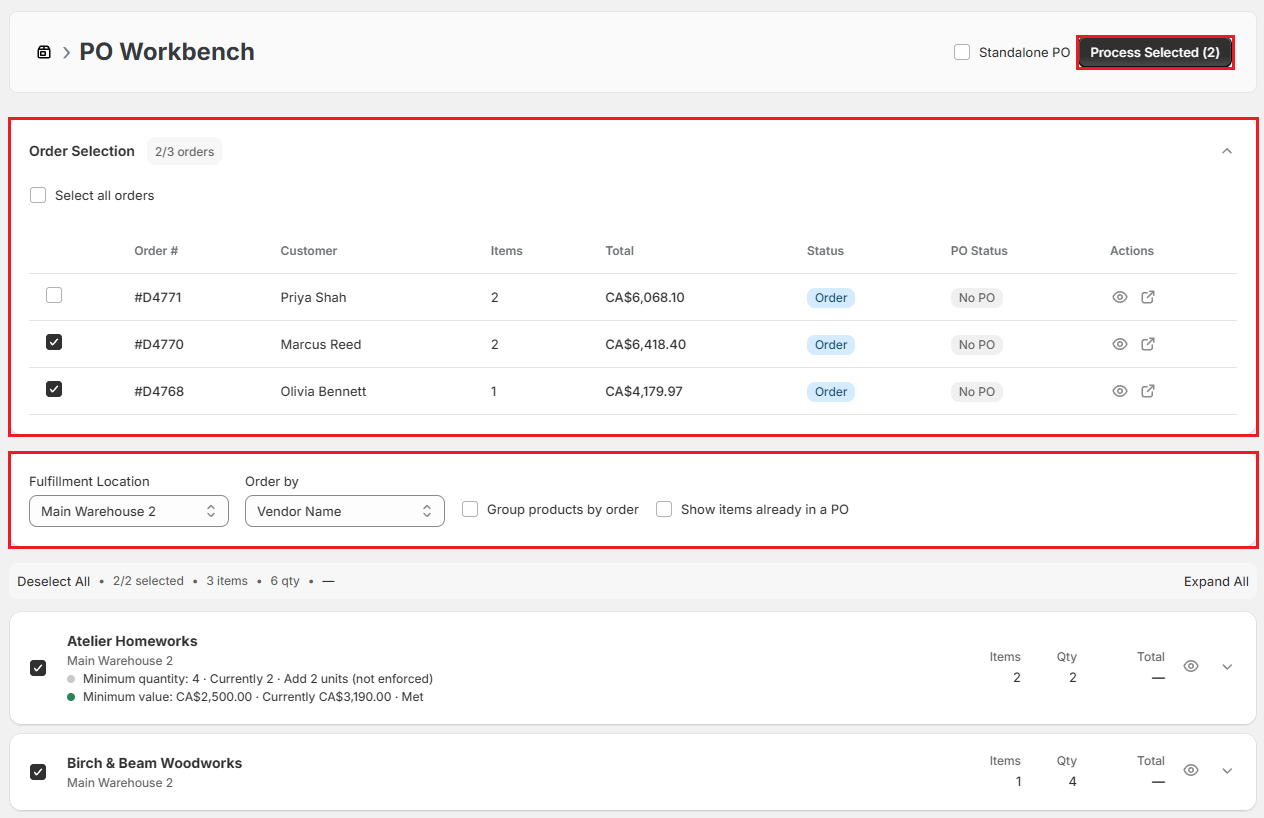Screen dimensions: 1264x818
Task: Expand the Atelier Homeworks card chevron
Action: point(1227,667)
